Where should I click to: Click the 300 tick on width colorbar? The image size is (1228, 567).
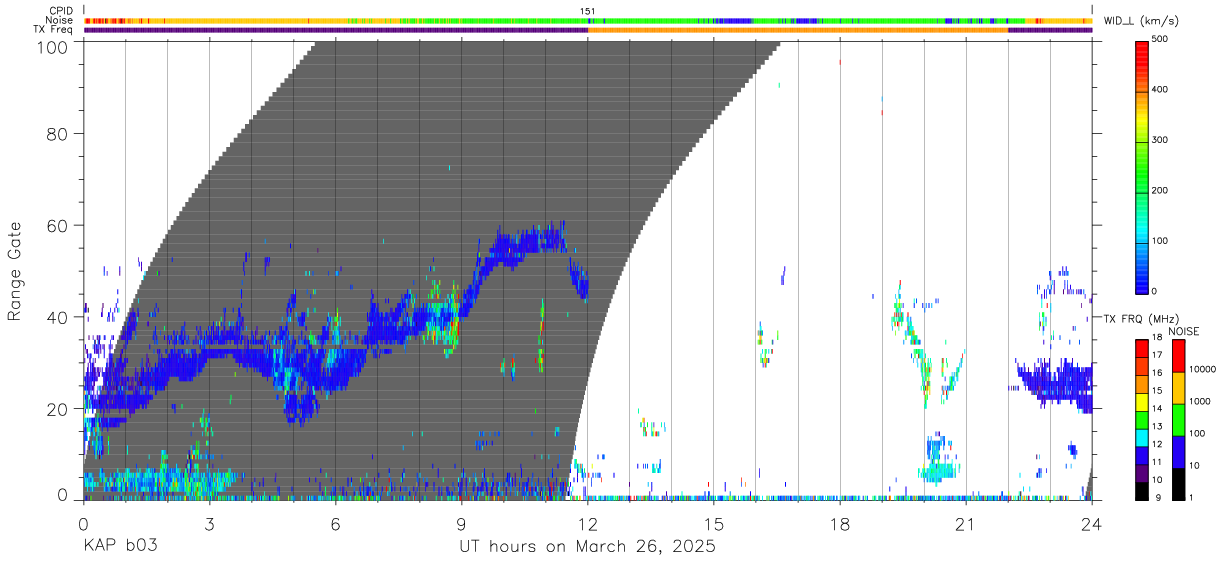point(1160,140)
